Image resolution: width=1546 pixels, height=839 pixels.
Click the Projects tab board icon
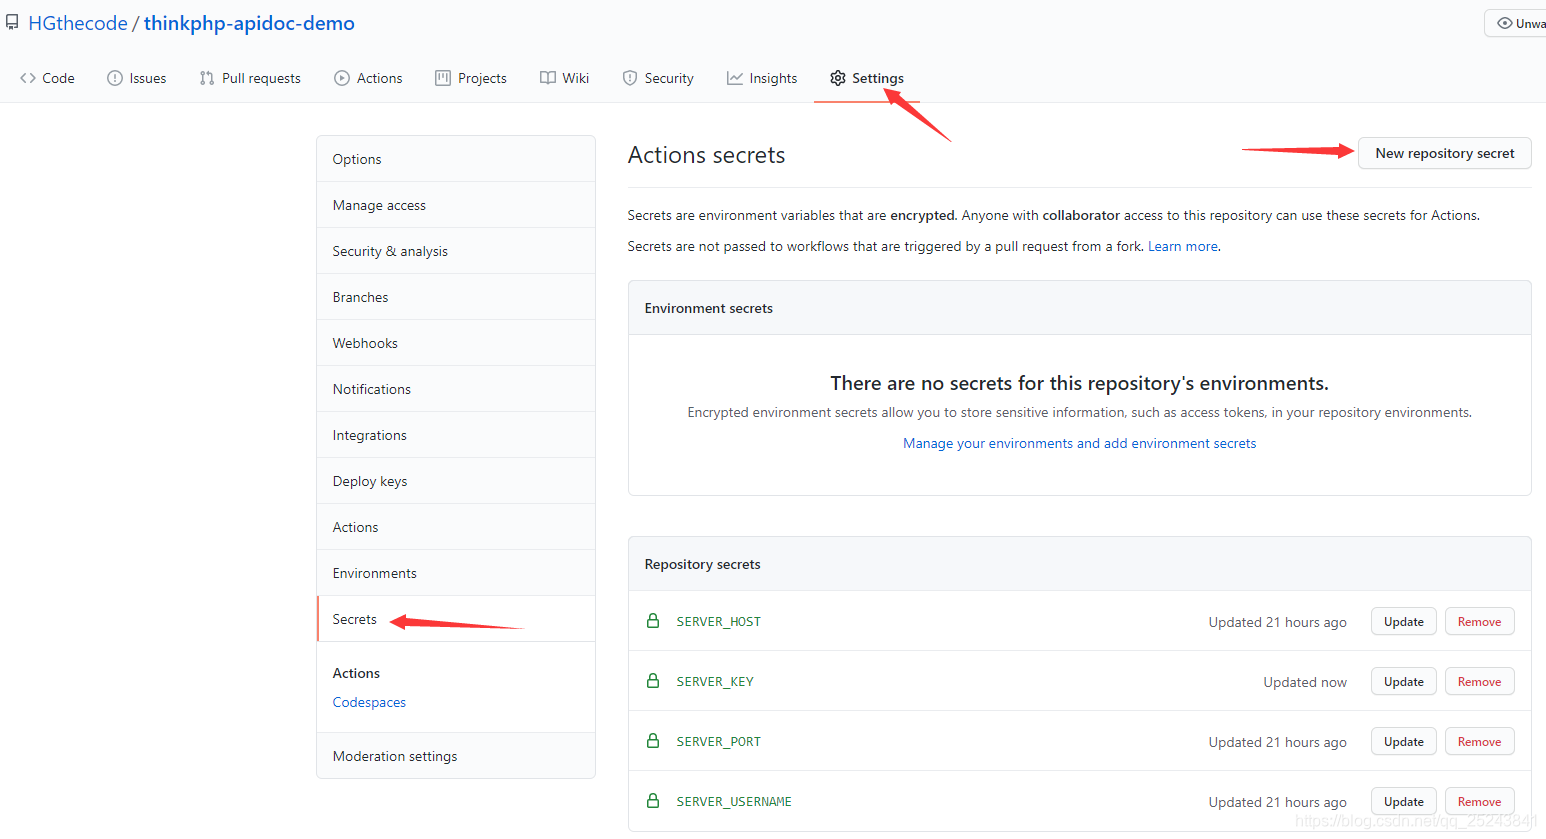pyautogui.click(x=443, y=78)
